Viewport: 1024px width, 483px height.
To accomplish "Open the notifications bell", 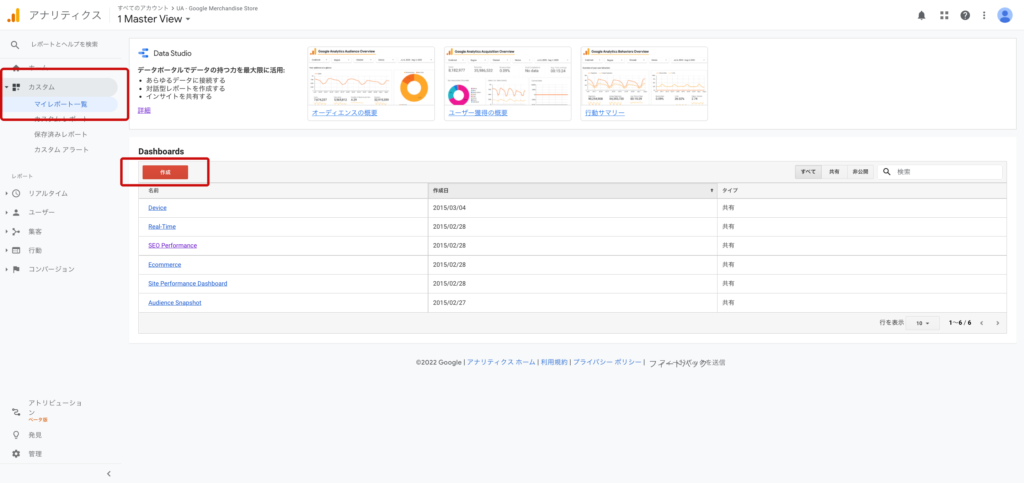I will point(921,16).
